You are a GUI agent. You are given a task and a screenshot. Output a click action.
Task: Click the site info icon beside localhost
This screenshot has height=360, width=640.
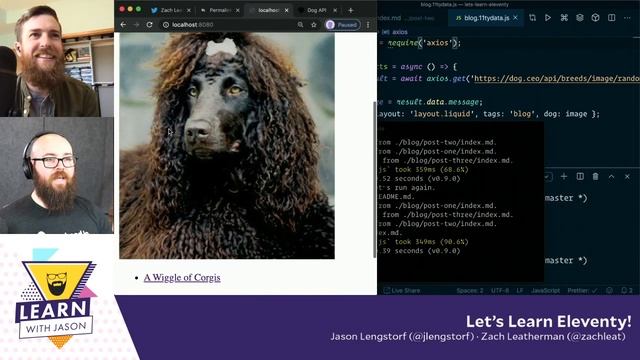[x=166, y=25]
